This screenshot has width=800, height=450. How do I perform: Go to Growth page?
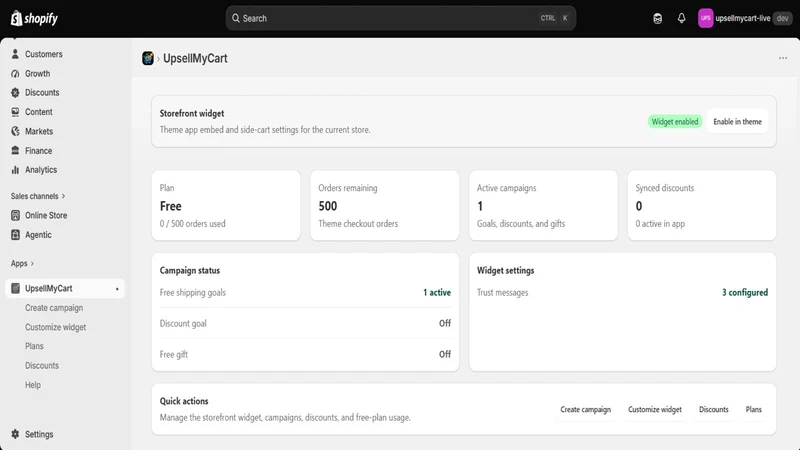pyautogui.click(x=38, y=73)
